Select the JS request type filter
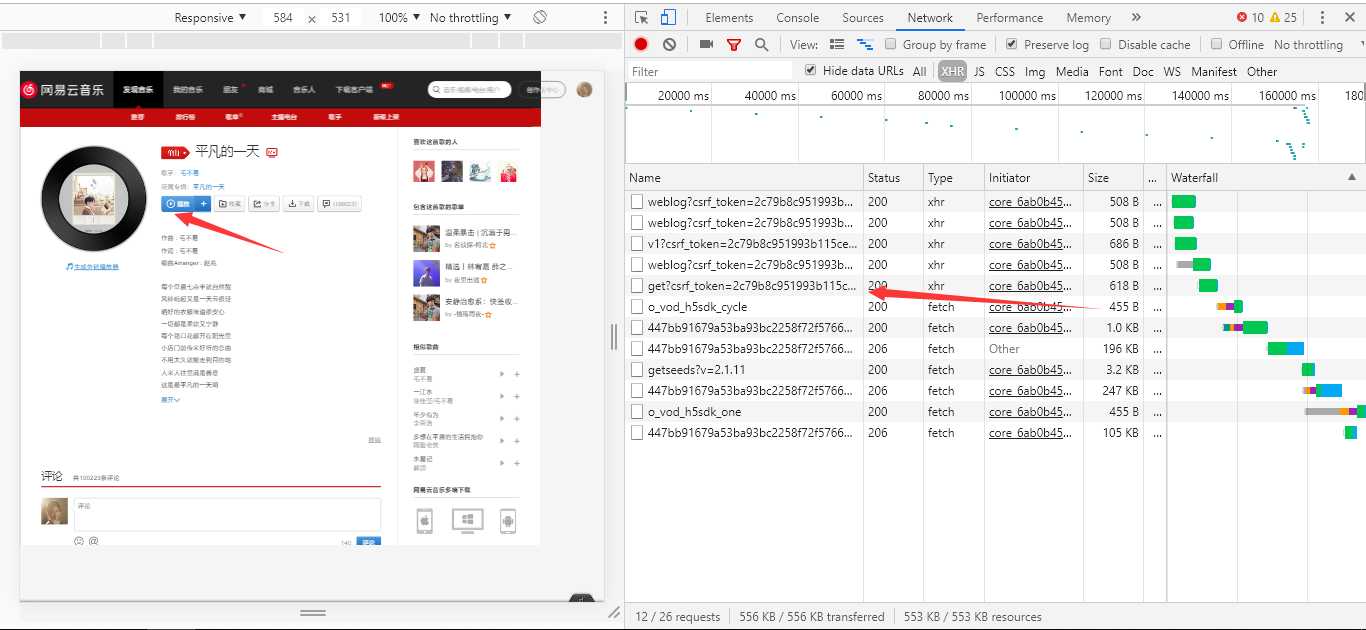This screenshot has height=630, width=1366. pyautogui.click(x=979, y=72)
